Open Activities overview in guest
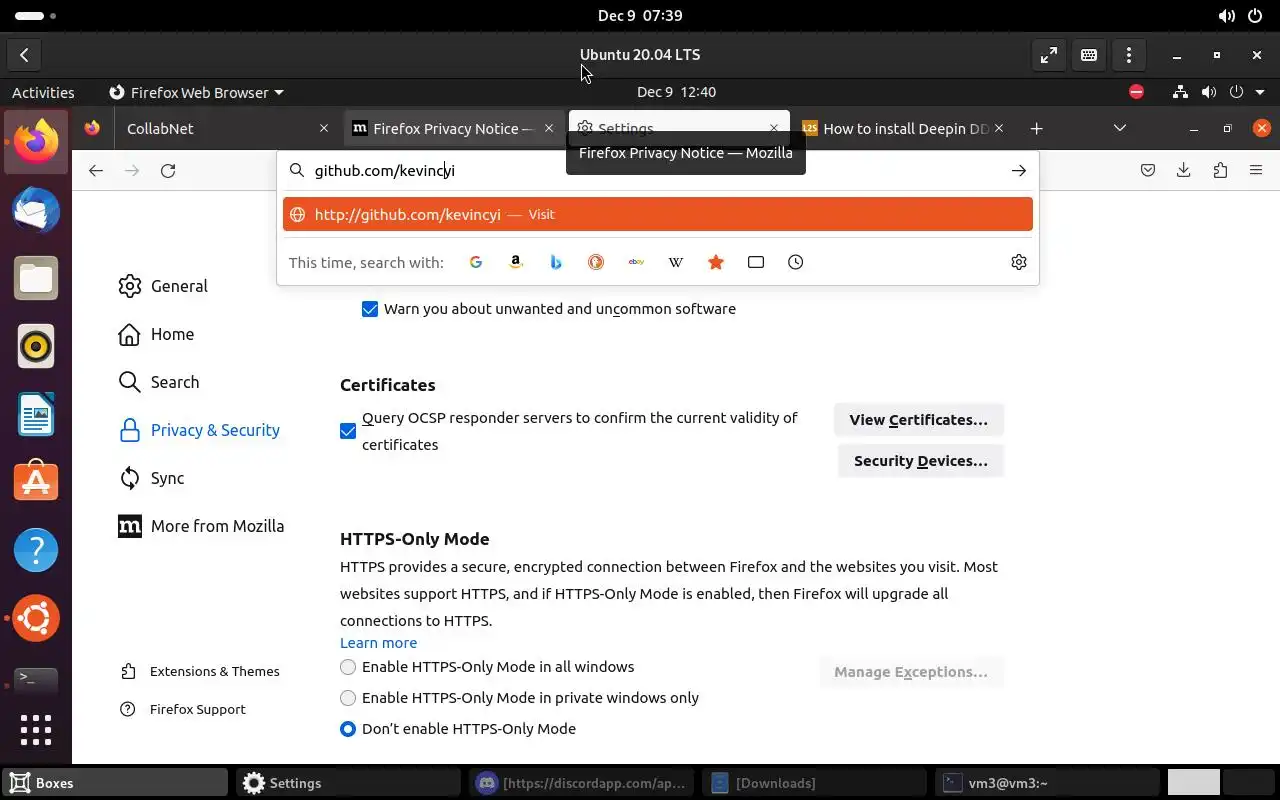Image resolution: width=1280 pixels, height=800 pixels. [x=43, y=92]
